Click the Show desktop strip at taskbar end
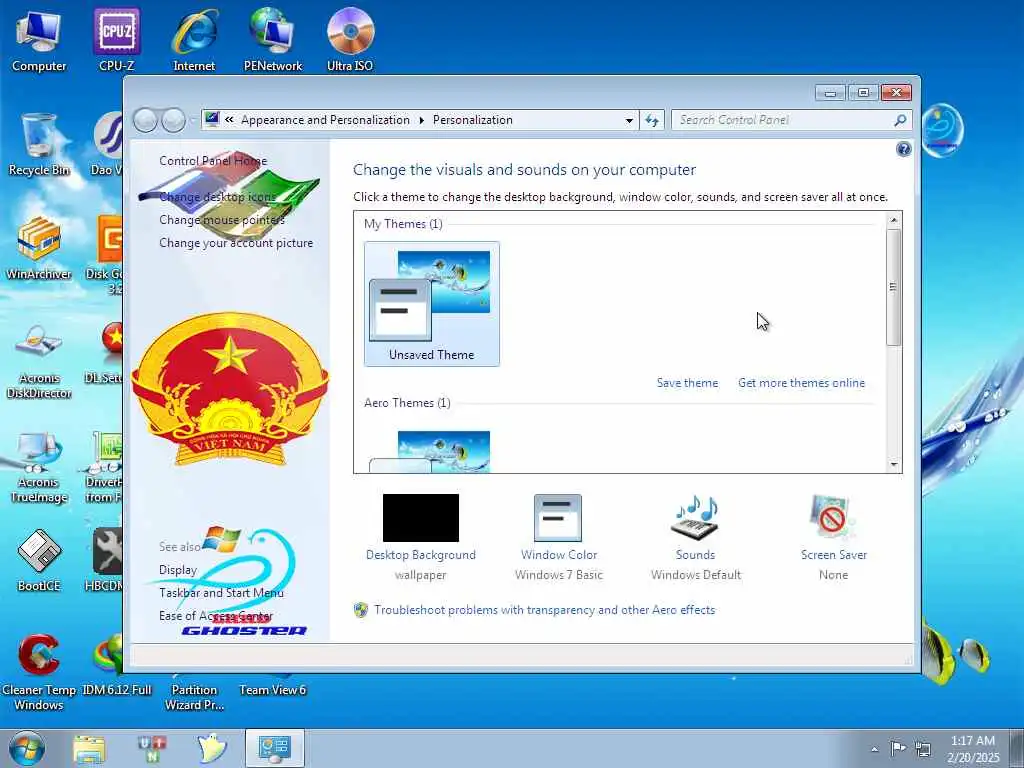 (1017, 748)
